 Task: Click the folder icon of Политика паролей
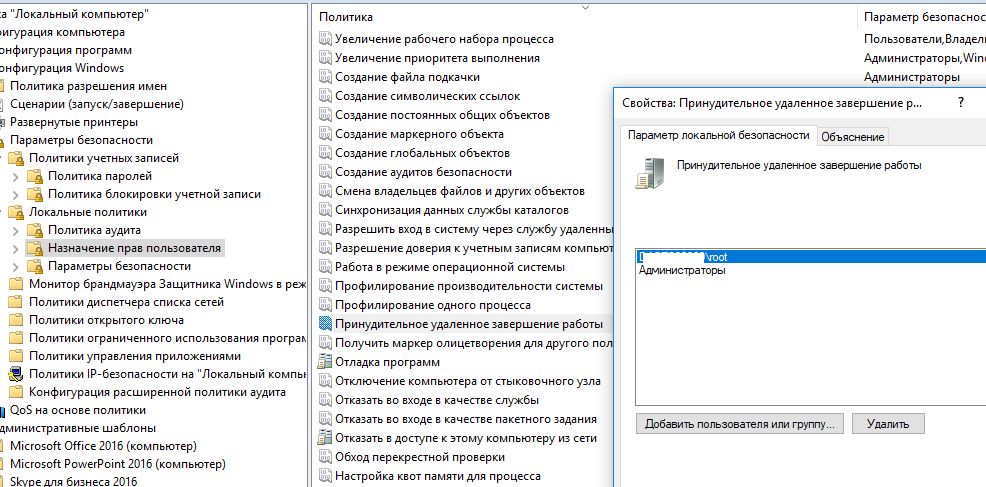point(35,176)
